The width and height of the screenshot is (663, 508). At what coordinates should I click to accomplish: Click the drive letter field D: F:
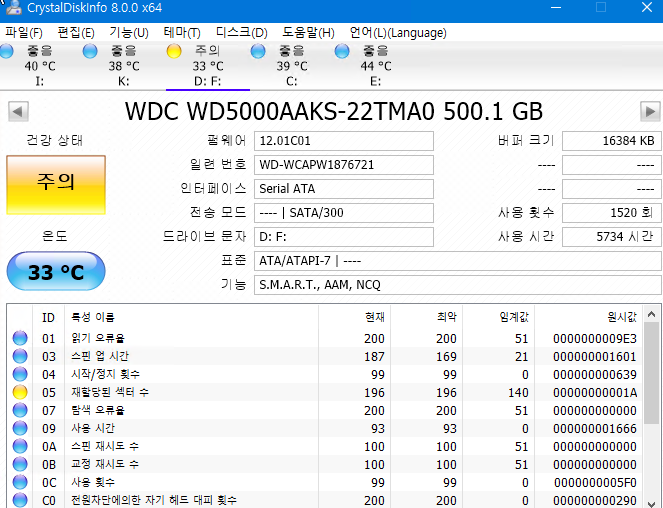[343, 237]
